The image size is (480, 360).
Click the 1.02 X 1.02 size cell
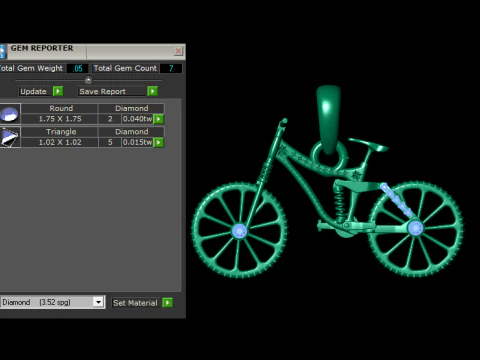(x=60, y=142)
